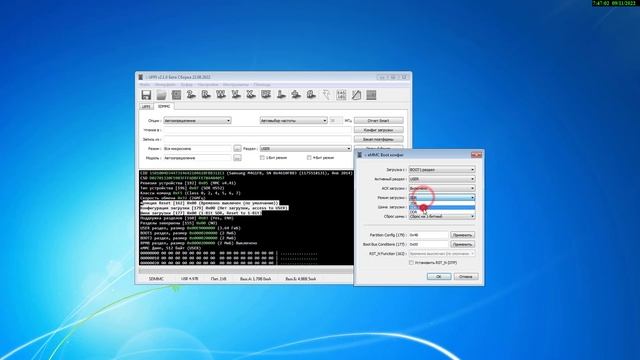Open the Помощь menu
Screen dimensions: 640x360
tap(262, 84)
